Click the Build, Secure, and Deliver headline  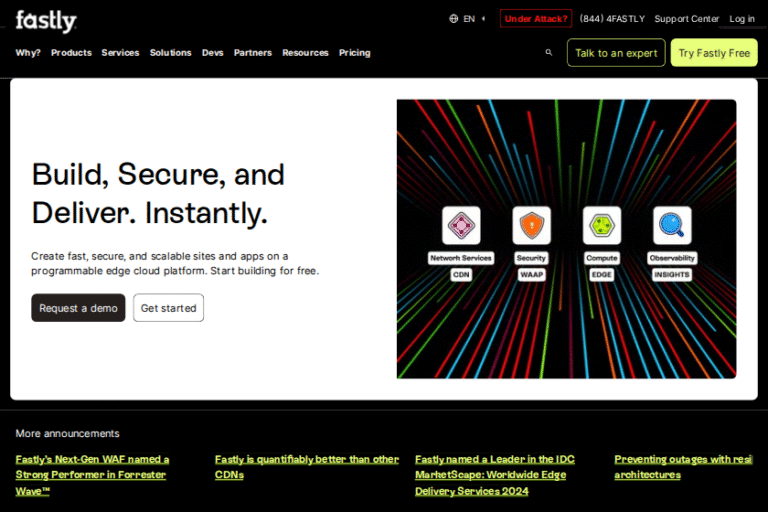point(158,194)
